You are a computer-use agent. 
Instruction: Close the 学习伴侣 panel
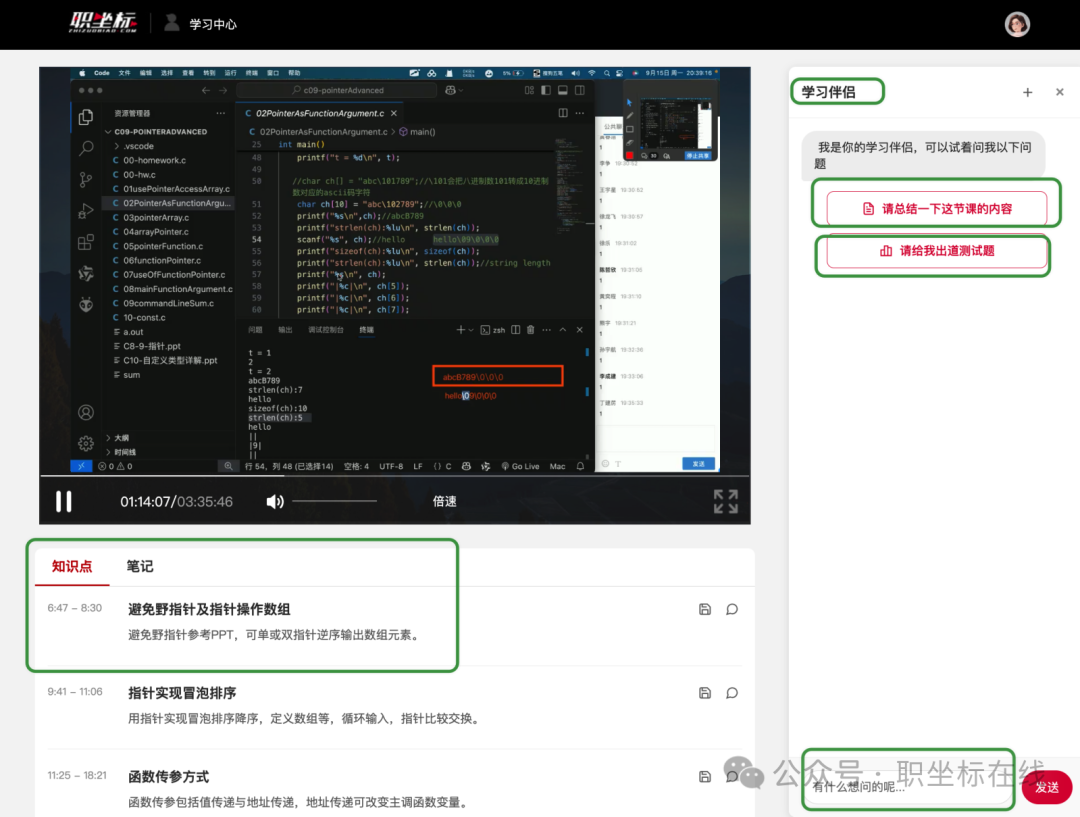coord(1059,92)
